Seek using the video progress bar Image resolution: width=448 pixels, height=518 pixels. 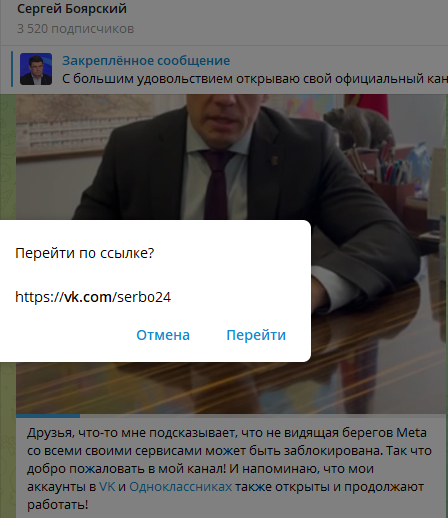coord(232,416)
